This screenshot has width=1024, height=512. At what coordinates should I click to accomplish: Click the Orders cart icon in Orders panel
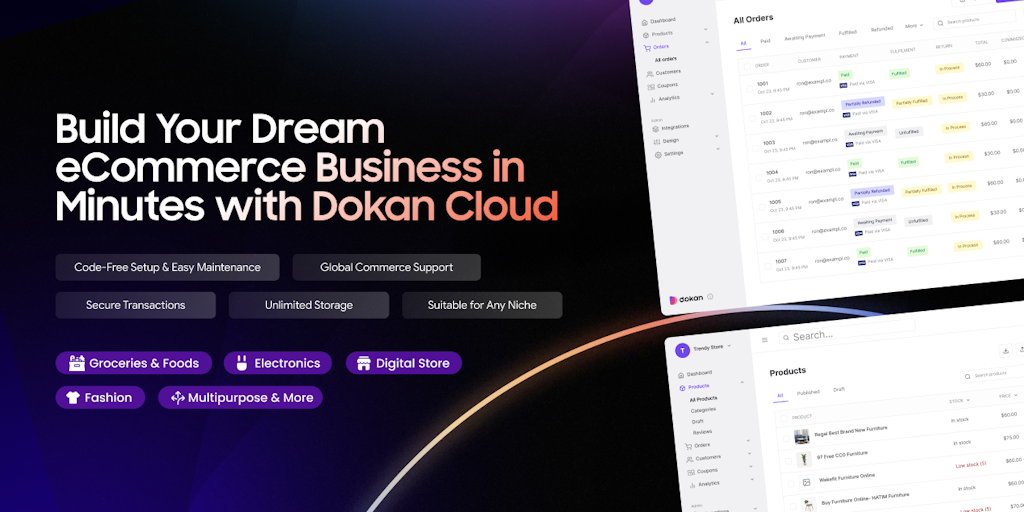[647, 48]
